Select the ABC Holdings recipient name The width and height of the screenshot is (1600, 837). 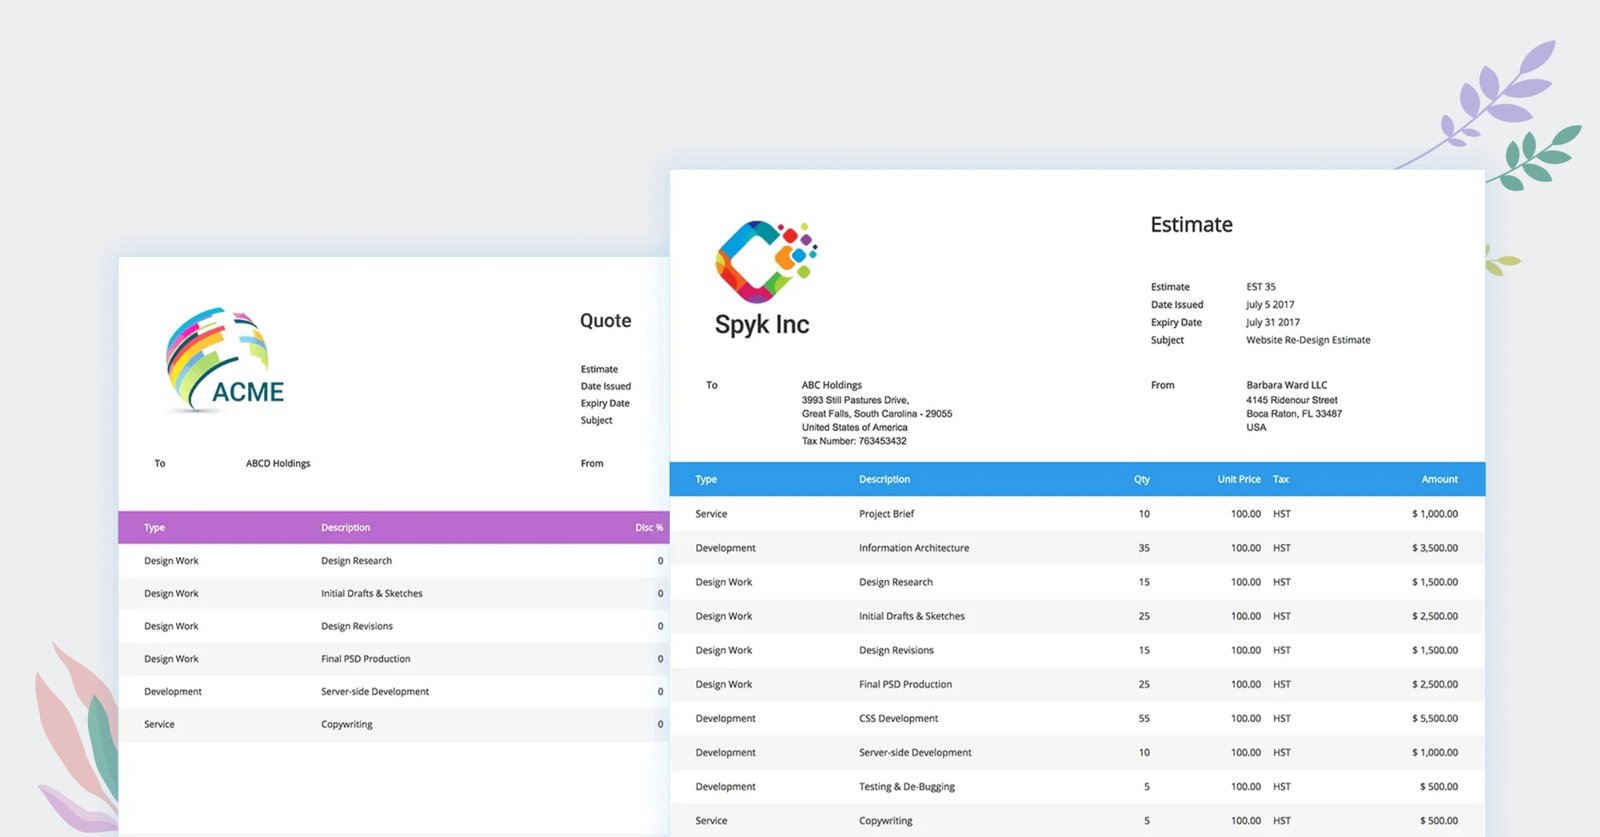[831, 385]
